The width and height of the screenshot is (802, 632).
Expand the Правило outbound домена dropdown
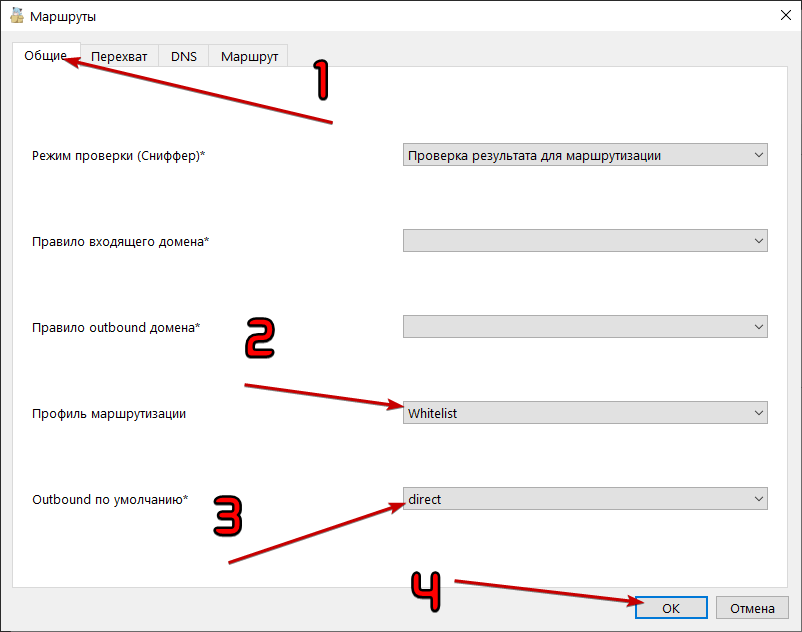coord(585,327)
